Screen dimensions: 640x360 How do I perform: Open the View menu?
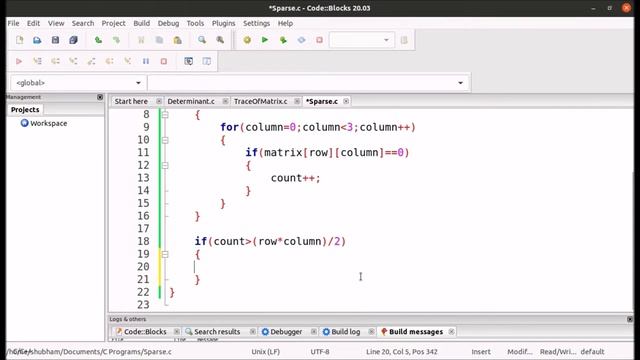point(56,23)
